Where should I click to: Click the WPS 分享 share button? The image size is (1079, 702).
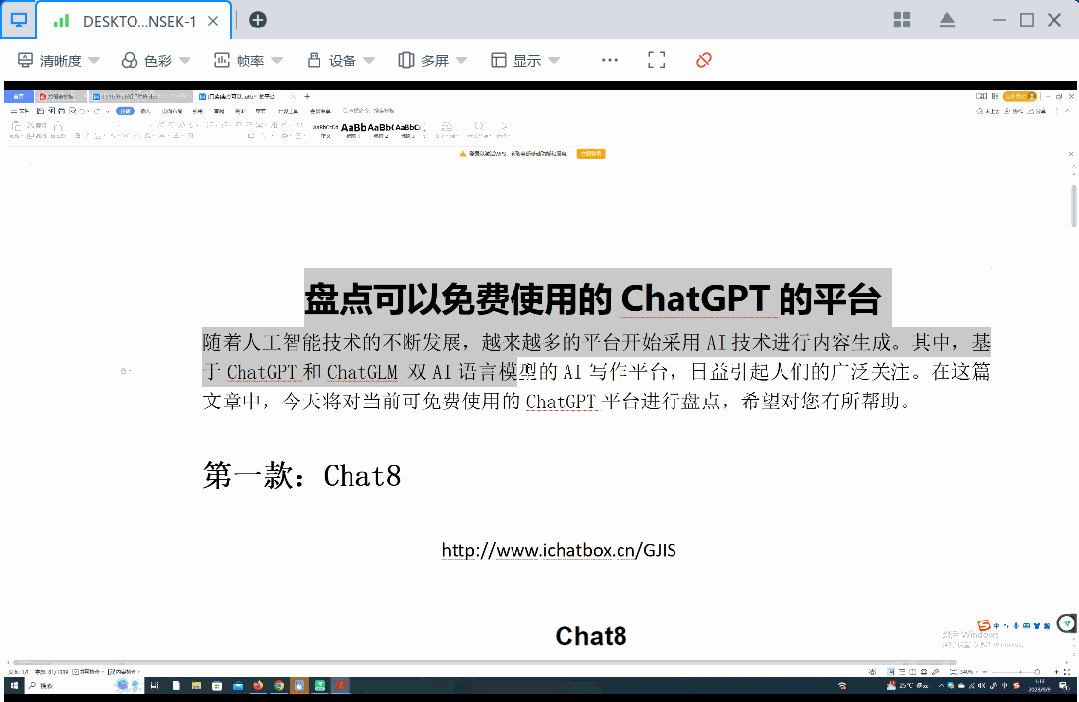click(1036, 111)
